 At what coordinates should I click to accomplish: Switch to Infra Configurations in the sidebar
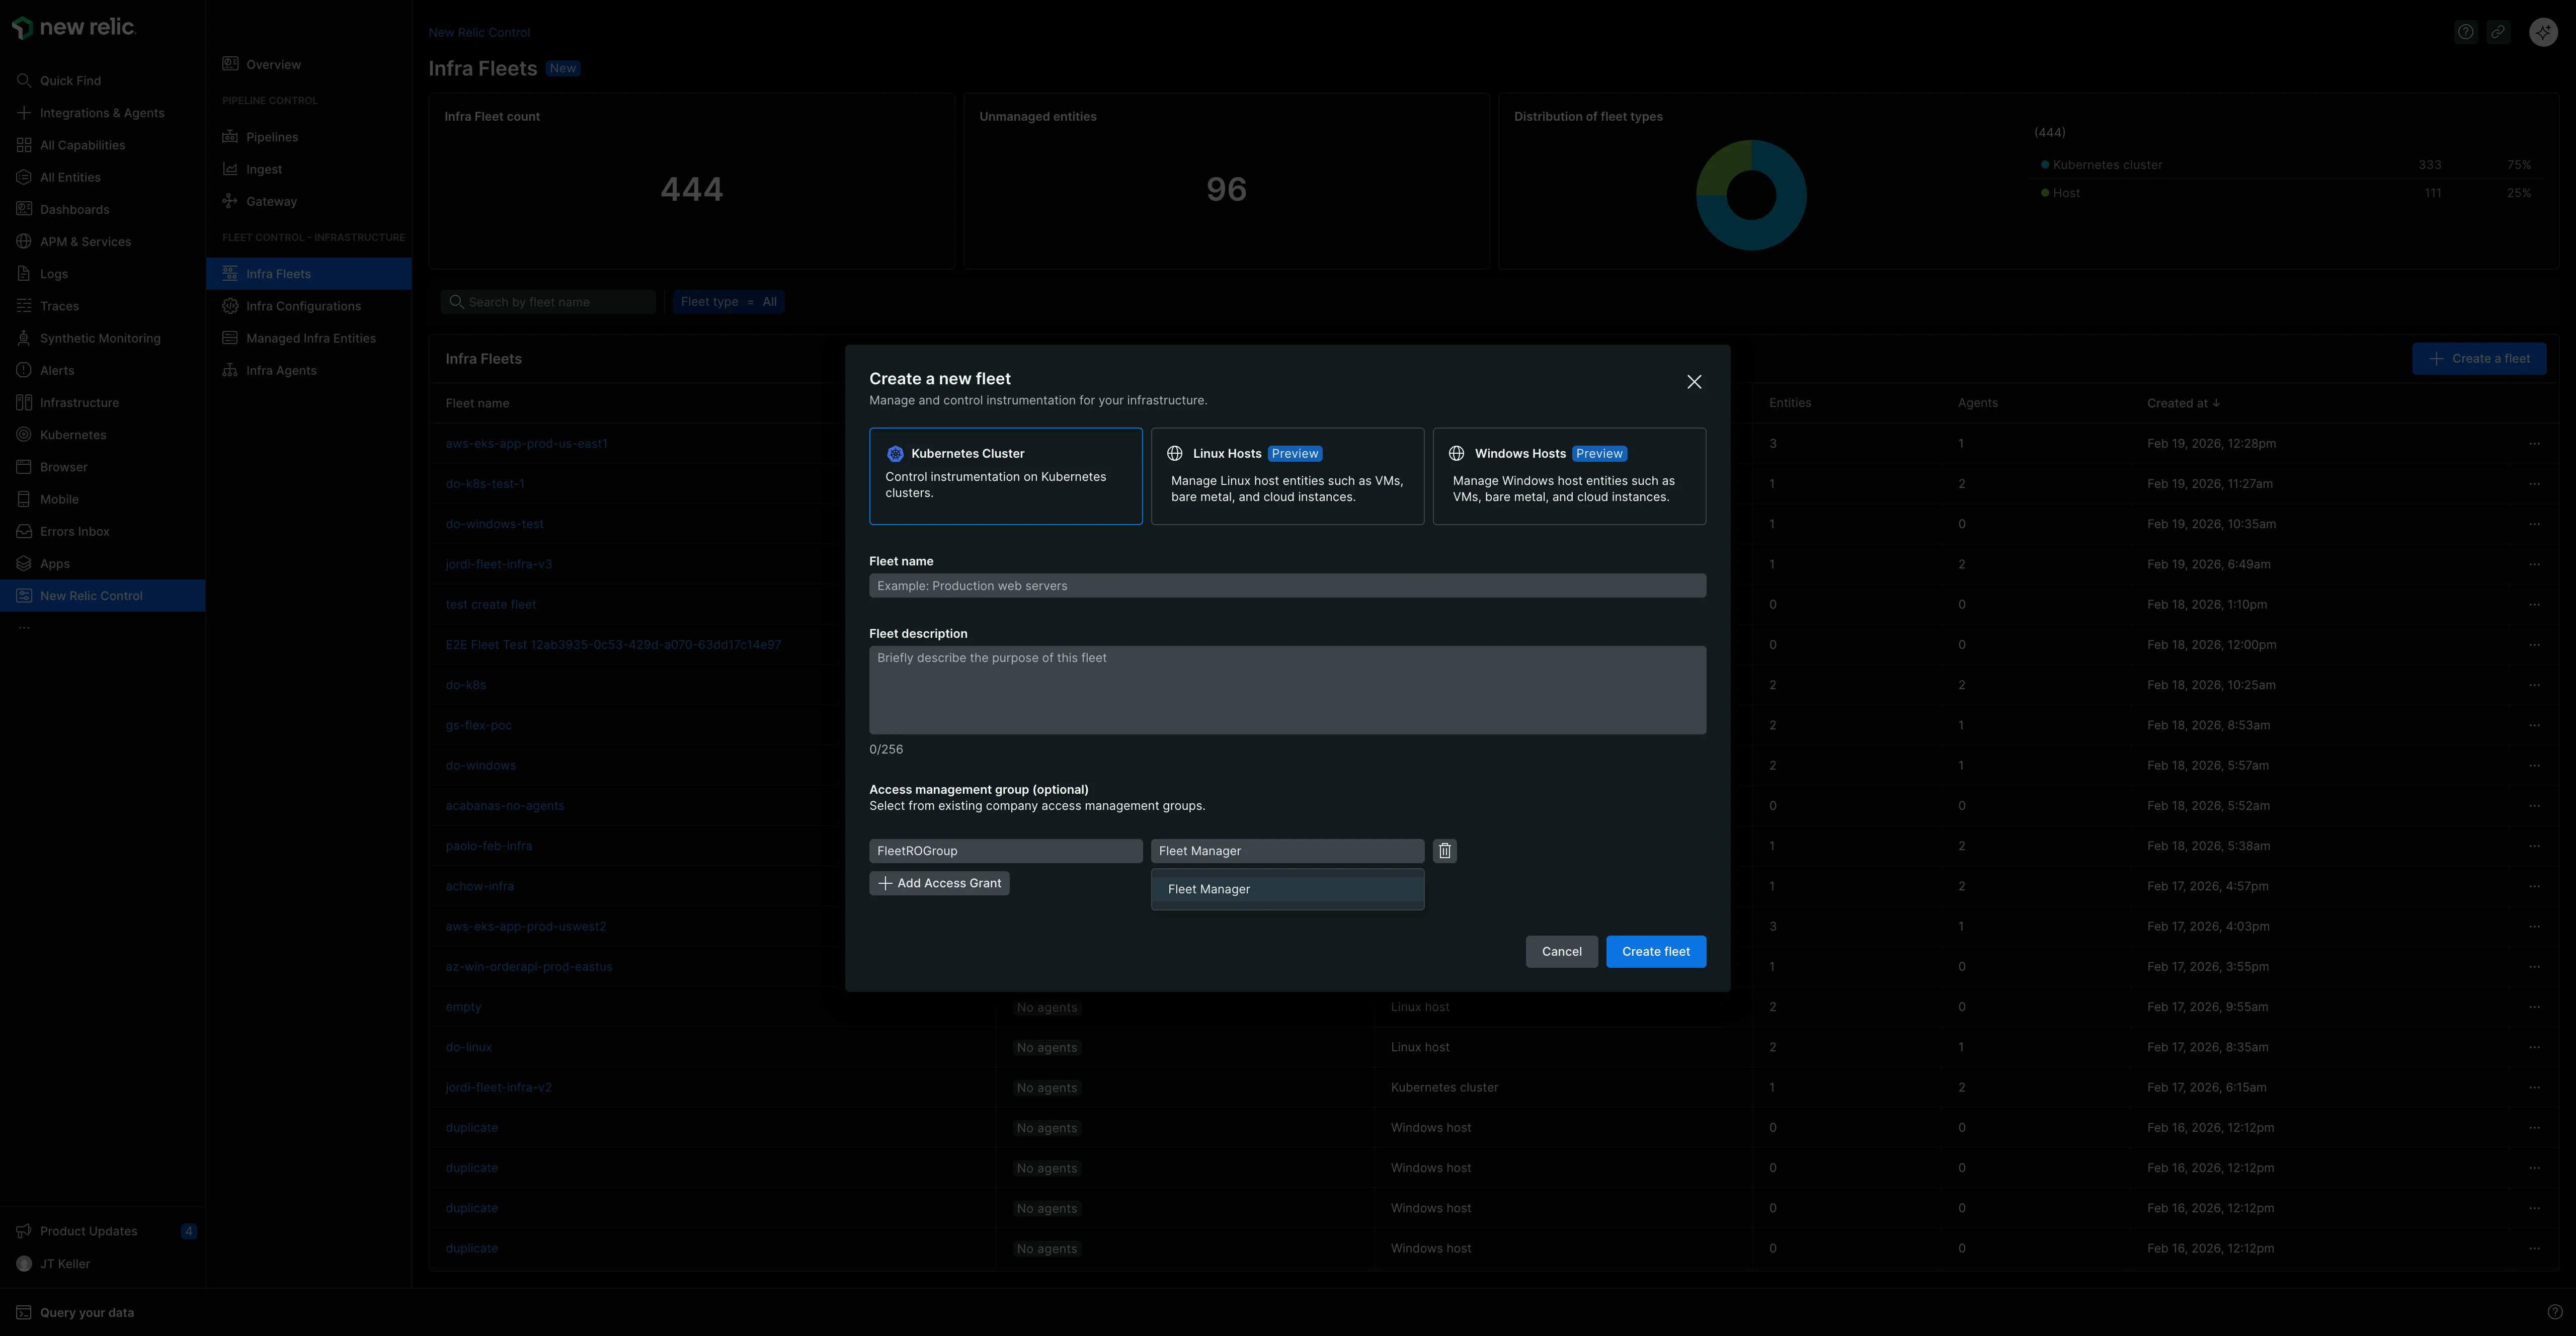(x=304, y=305)
